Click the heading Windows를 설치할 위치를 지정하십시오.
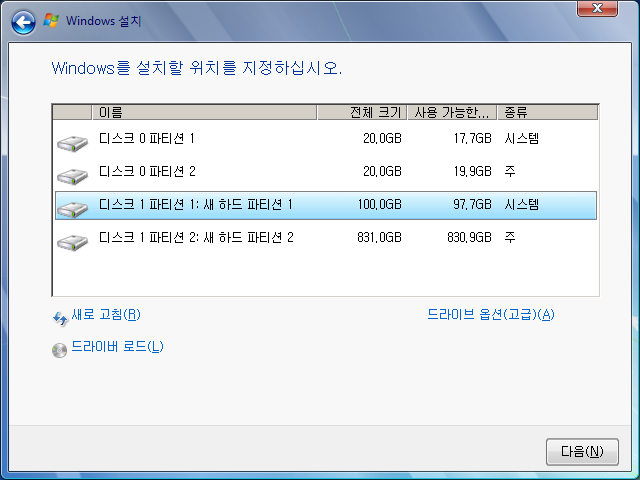Screen dimensions: 640x480 click(x=197, y=68)
